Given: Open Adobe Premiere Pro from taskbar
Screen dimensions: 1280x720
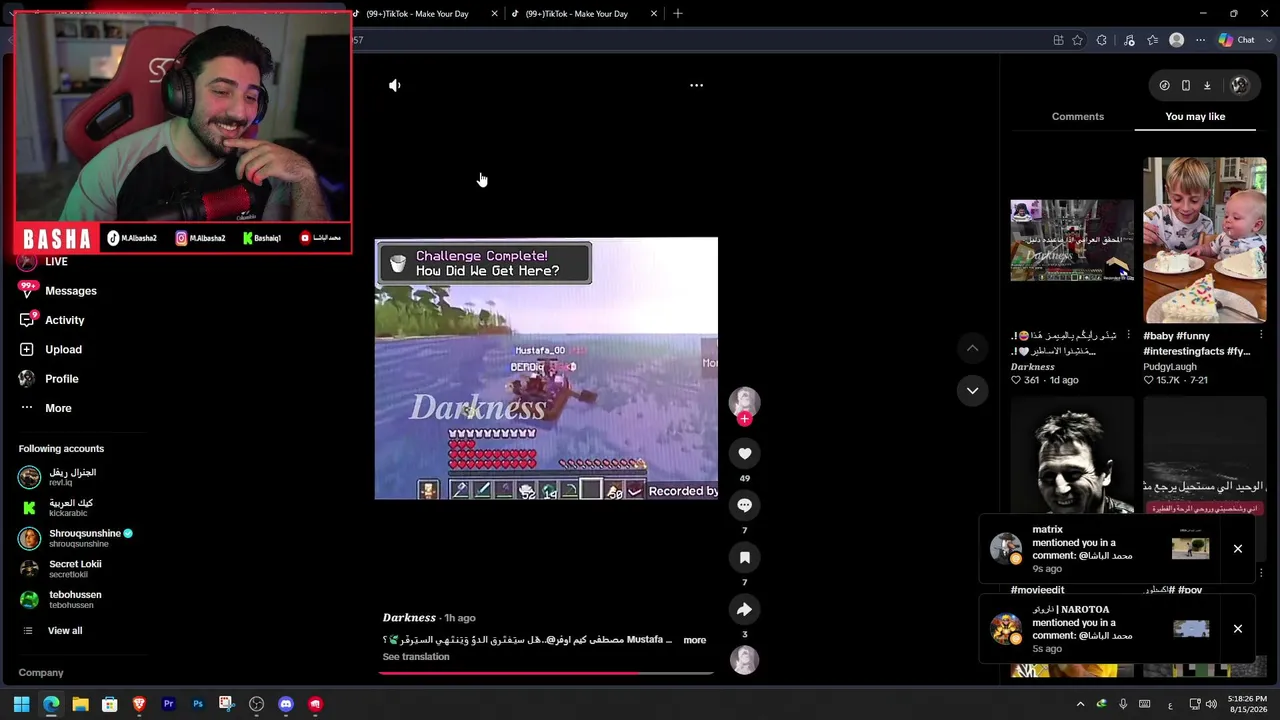Looking at the screenshot, I should (x=169, y=705).
